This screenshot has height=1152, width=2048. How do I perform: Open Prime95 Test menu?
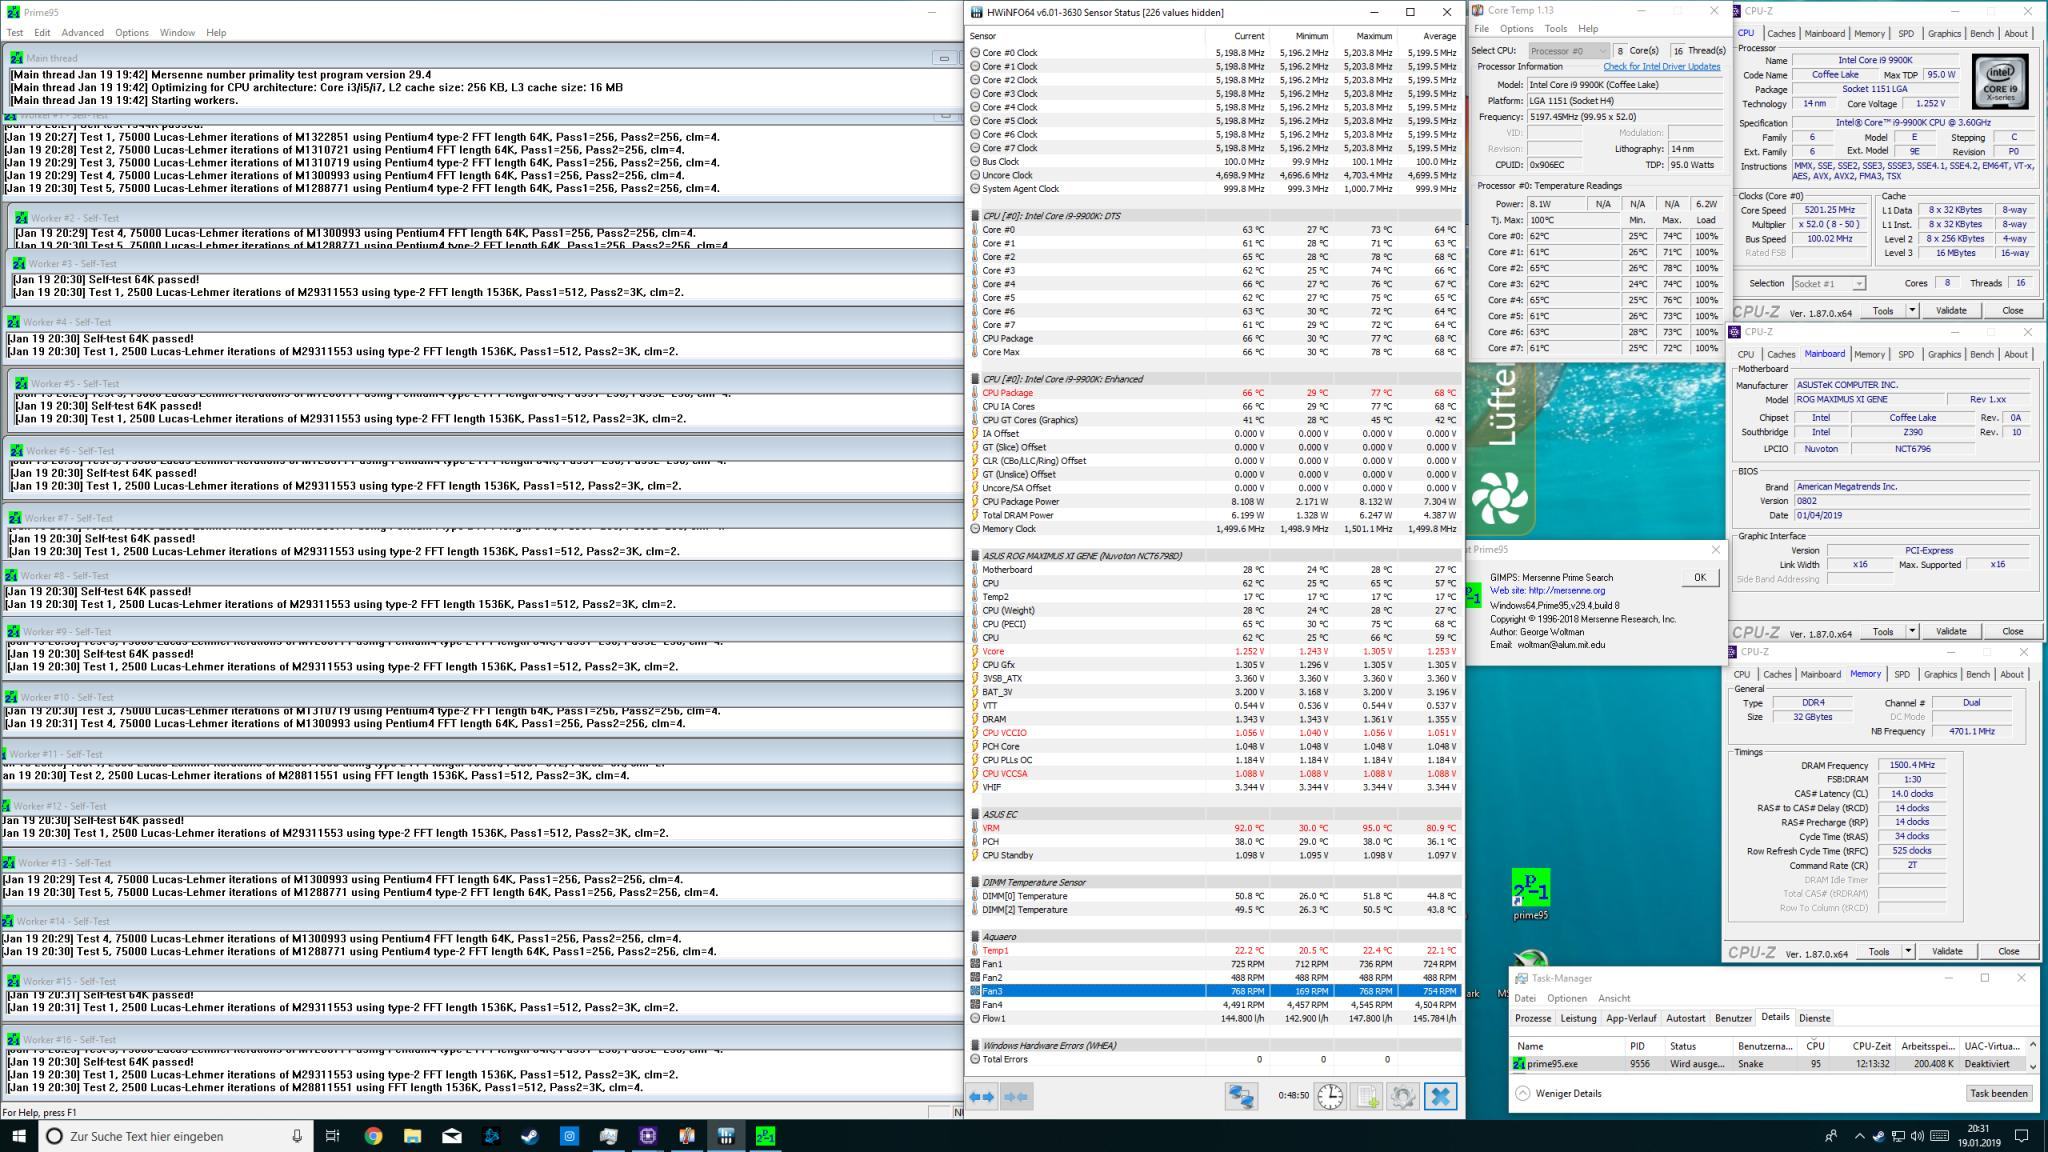tap(15, 32)
